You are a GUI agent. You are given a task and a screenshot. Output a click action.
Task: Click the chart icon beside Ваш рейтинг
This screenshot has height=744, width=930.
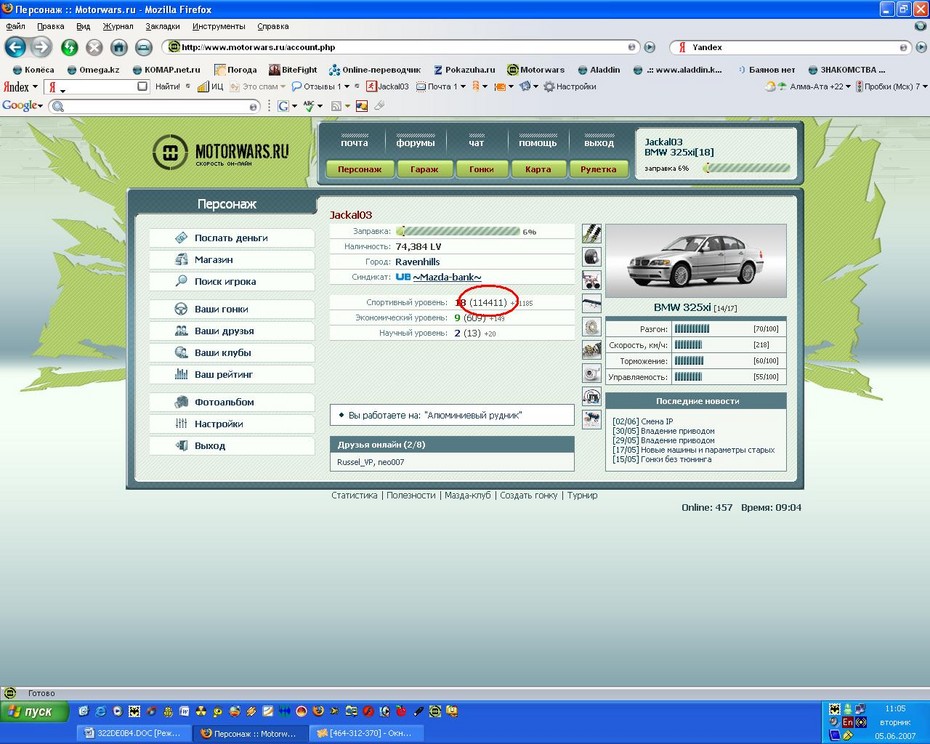click(x=181, y=374)
